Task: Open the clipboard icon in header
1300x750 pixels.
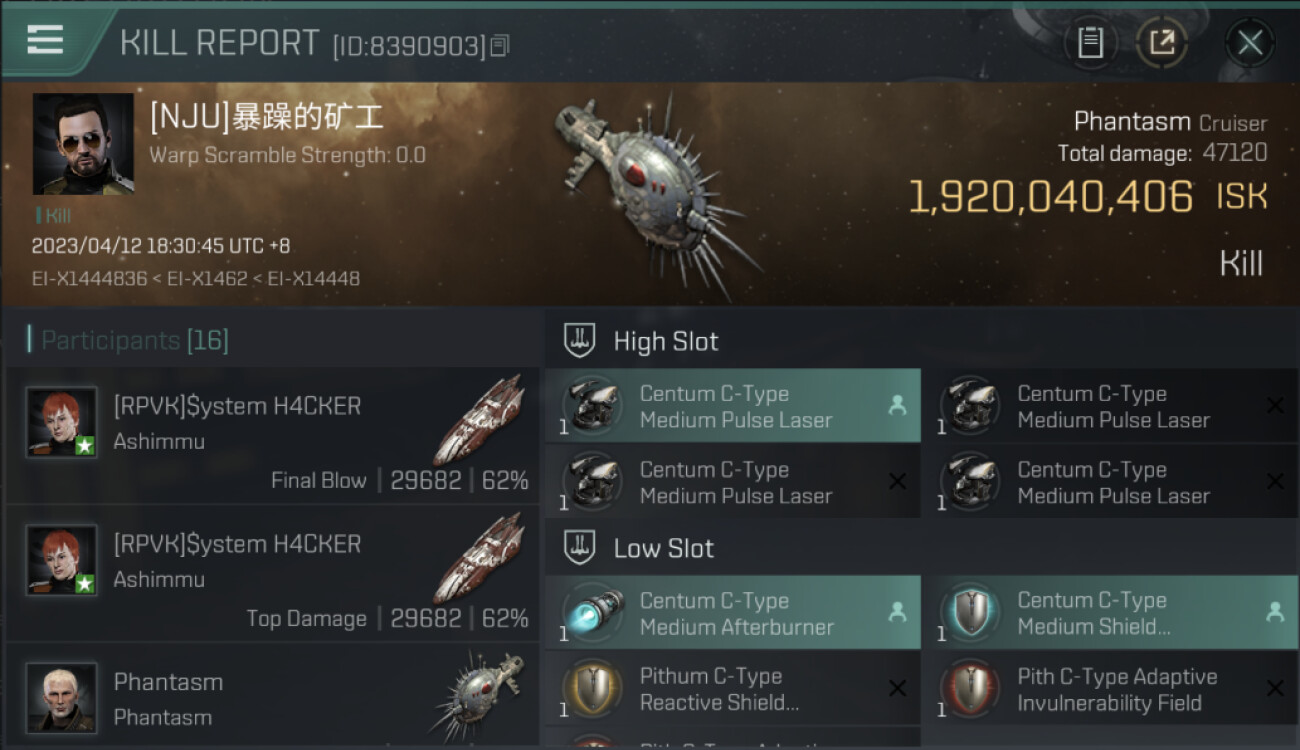Action: [1090, 42]
